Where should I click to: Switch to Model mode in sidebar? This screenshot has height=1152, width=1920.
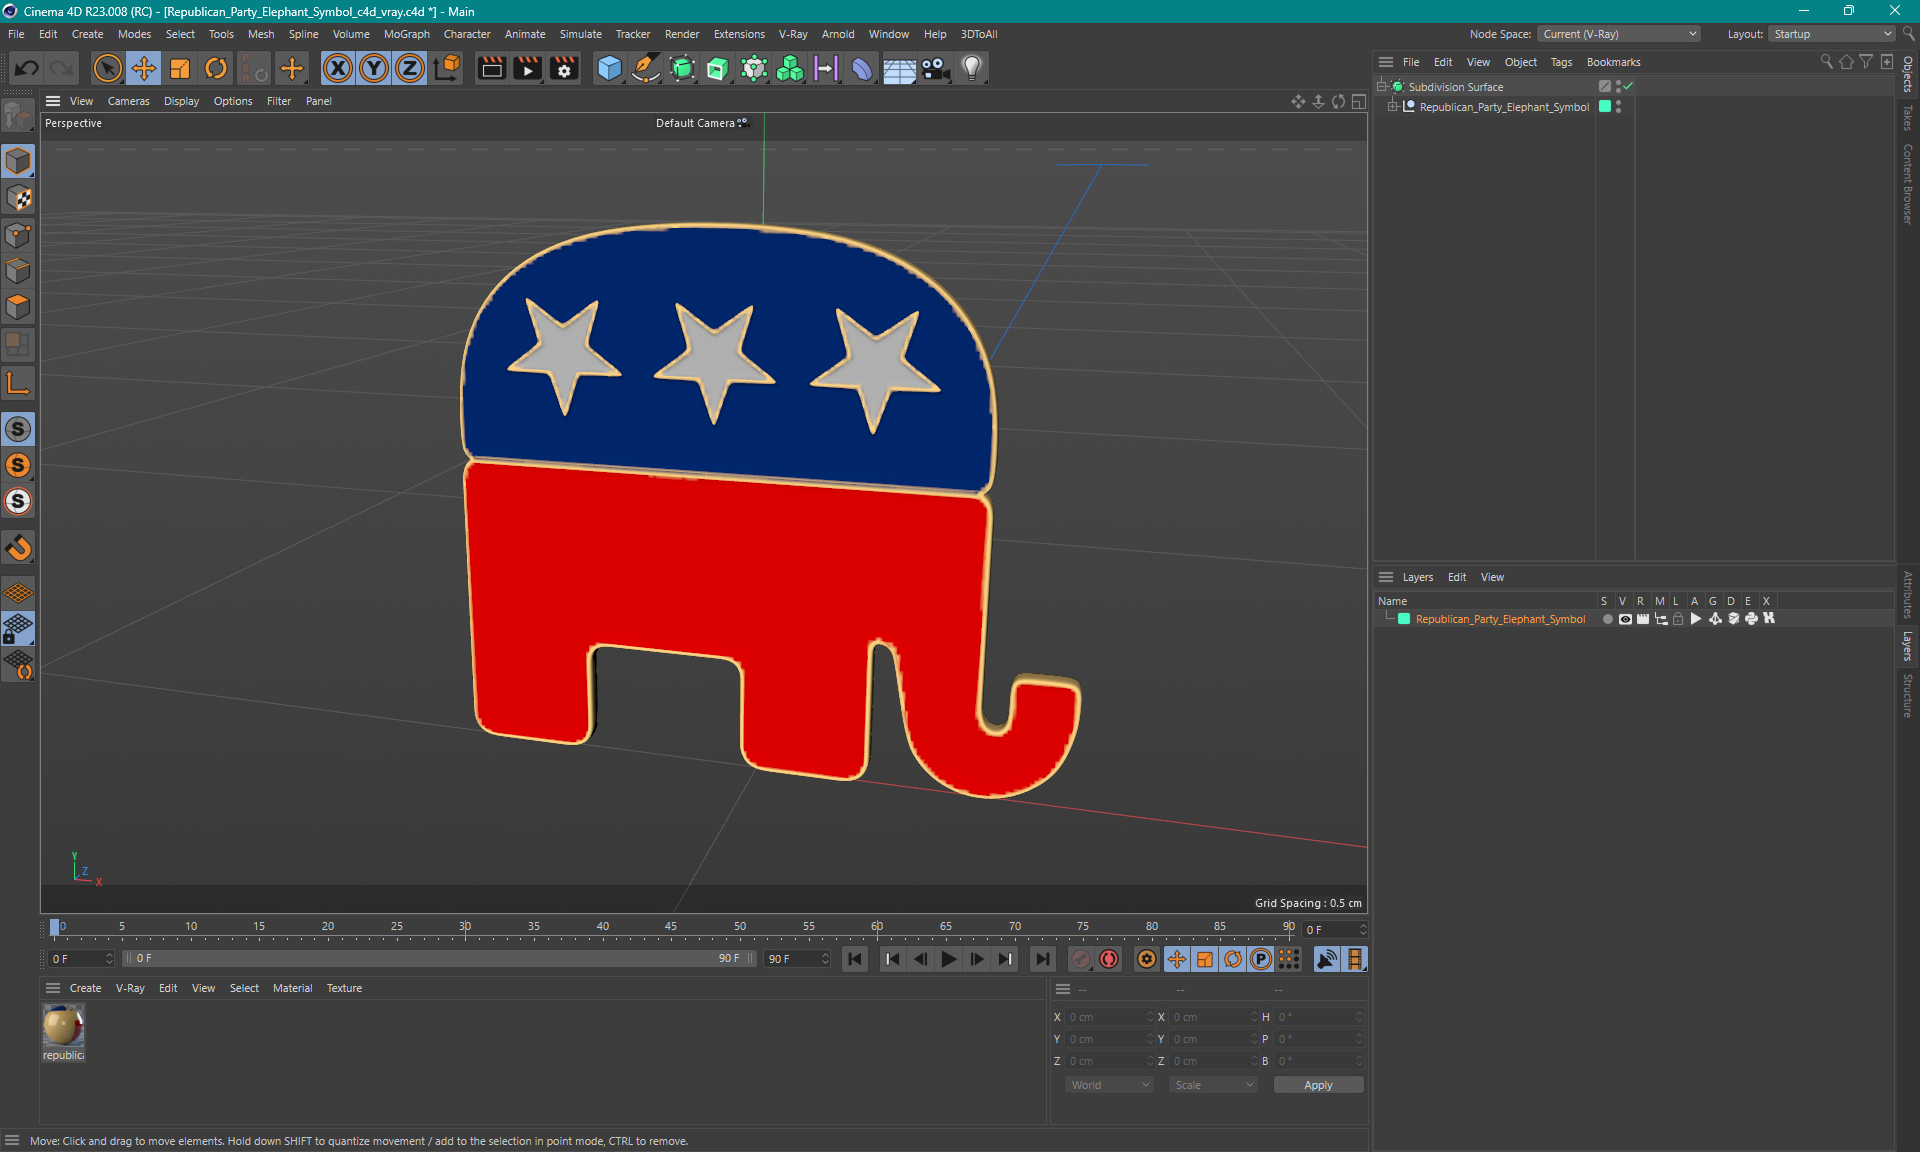18,161
